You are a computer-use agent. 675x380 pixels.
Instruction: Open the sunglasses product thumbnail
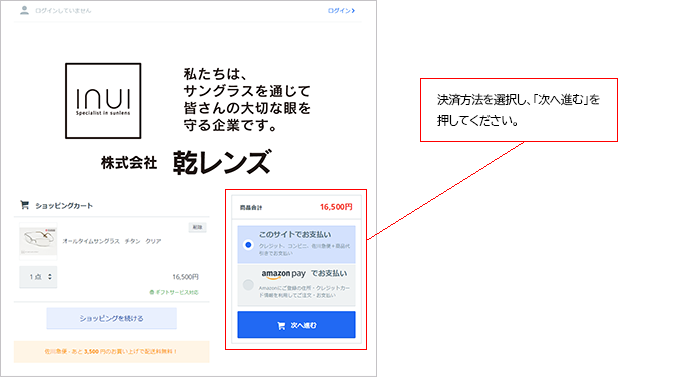click(38, 241)
